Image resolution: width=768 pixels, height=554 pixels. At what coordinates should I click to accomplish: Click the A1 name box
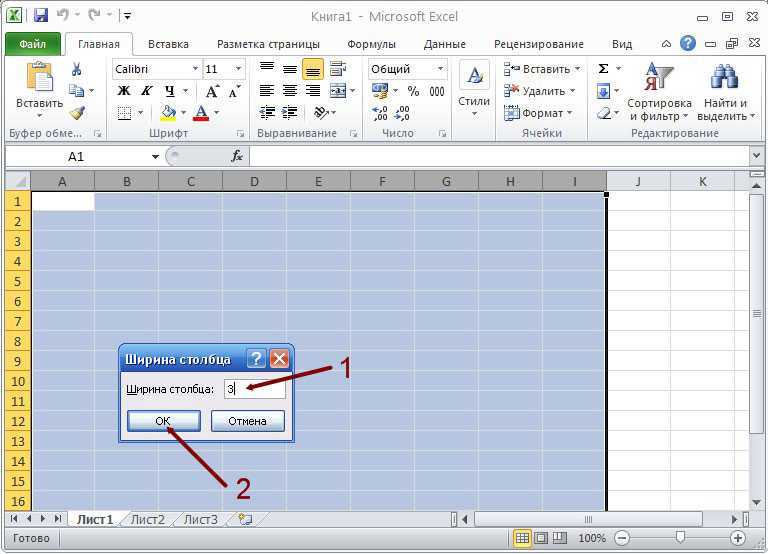(x=76, y=157)
